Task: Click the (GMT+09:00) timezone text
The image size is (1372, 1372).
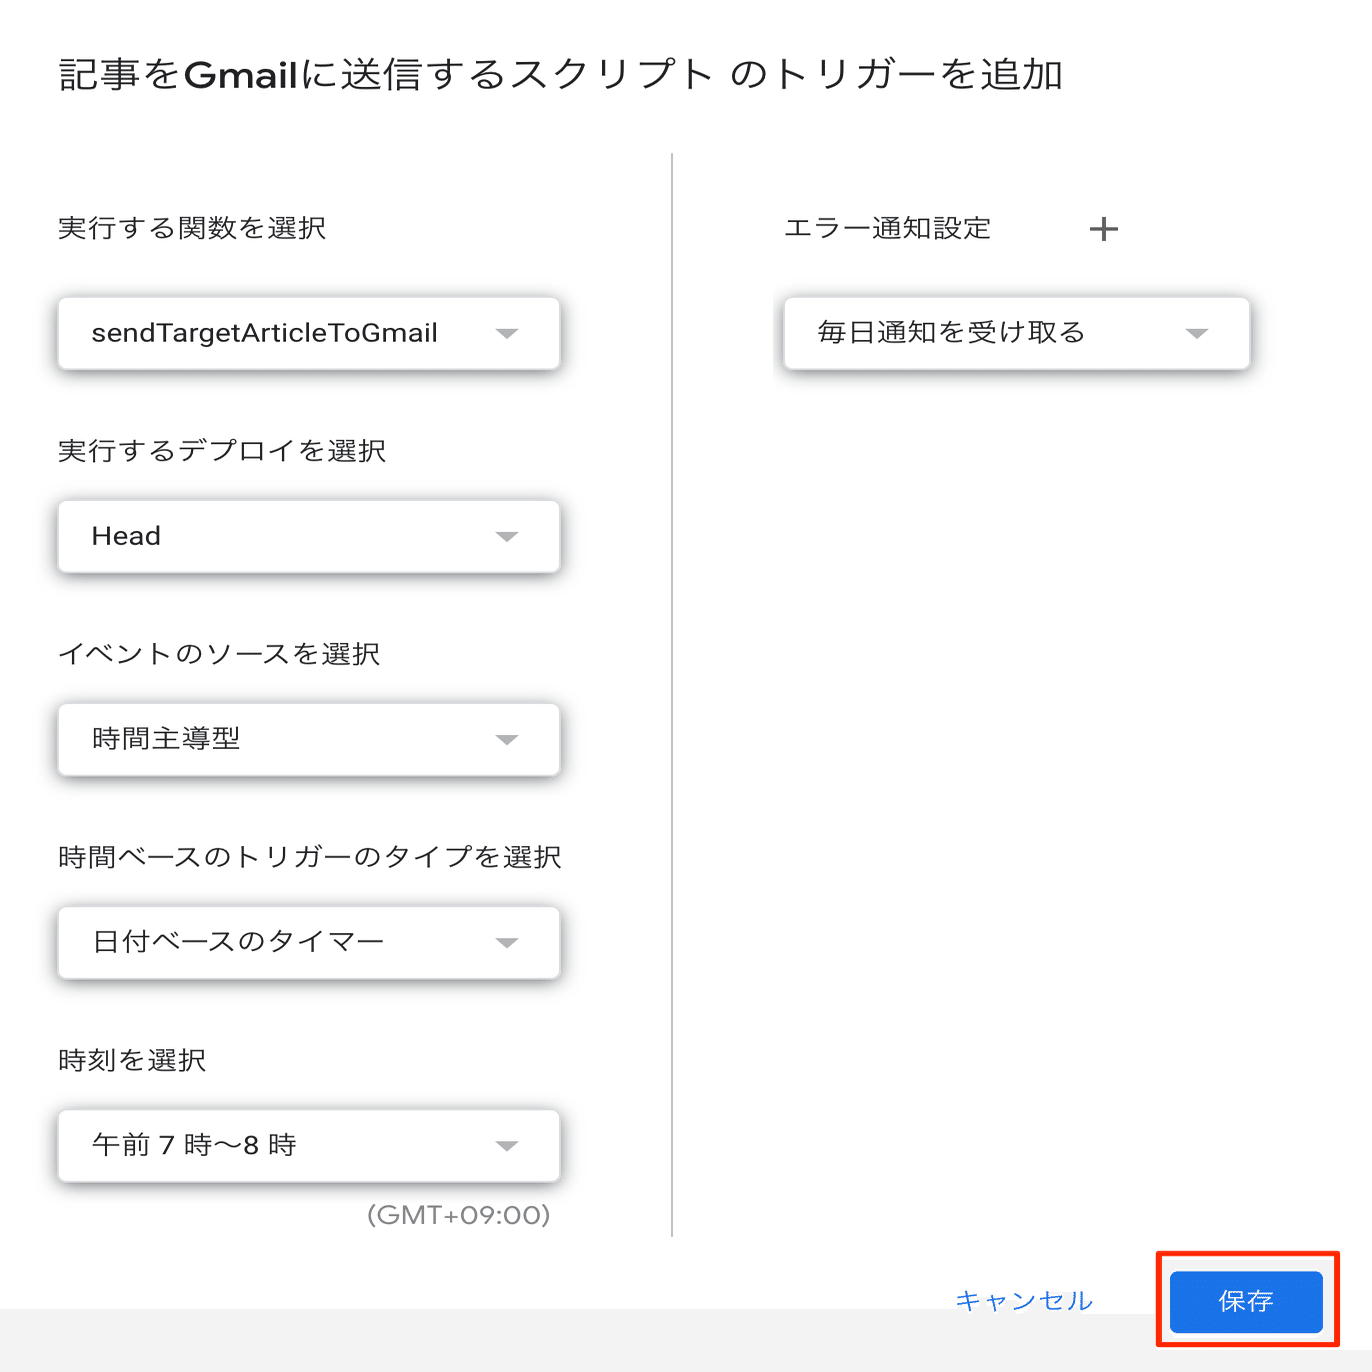Action: [458, 1215]
